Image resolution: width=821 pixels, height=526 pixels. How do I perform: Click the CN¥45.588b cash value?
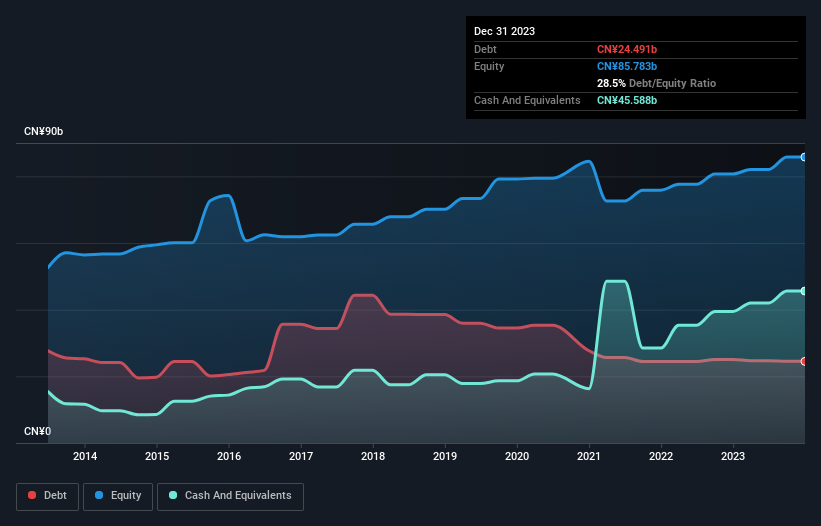pyautogui.click(x=627, y=100)
